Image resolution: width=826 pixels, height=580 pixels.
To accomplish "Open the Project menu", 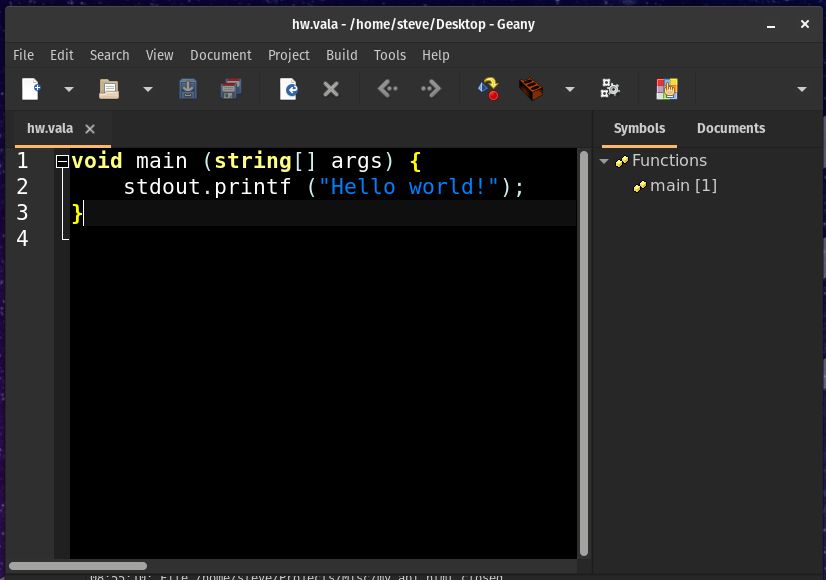I will 289,55.
